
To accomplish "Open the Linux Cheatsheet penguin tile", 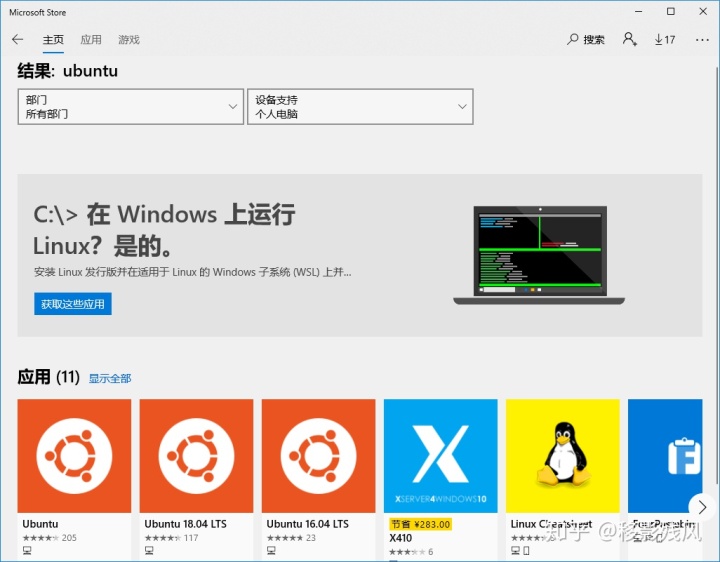I will (x=563, y=455).
